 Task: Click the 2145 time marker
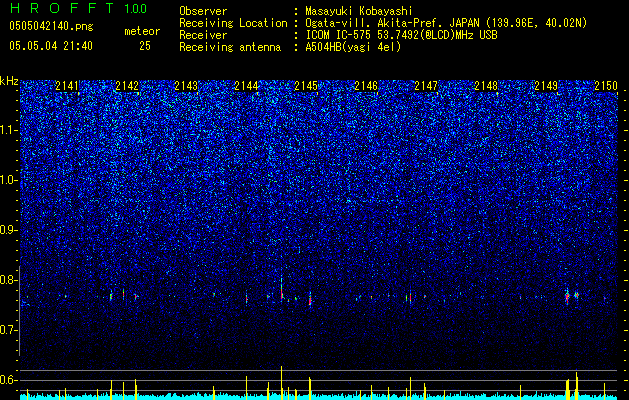[x=306, y=86]
